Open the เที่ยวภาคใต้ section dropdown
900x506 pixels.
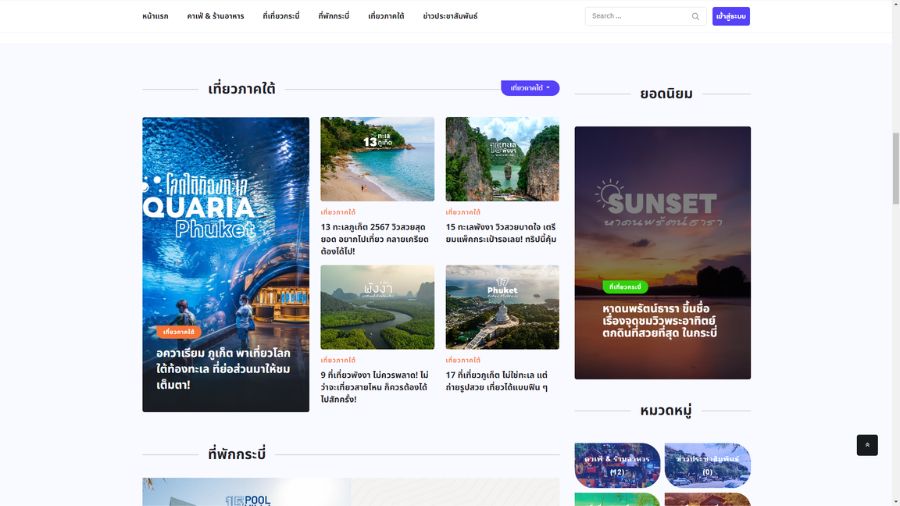coord(530,88)
